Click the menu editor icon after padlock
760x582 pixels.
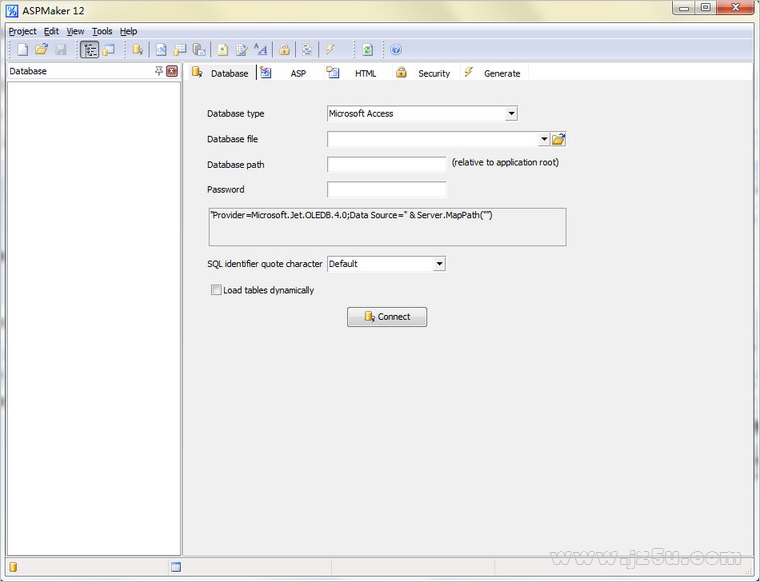click(307, 49)
